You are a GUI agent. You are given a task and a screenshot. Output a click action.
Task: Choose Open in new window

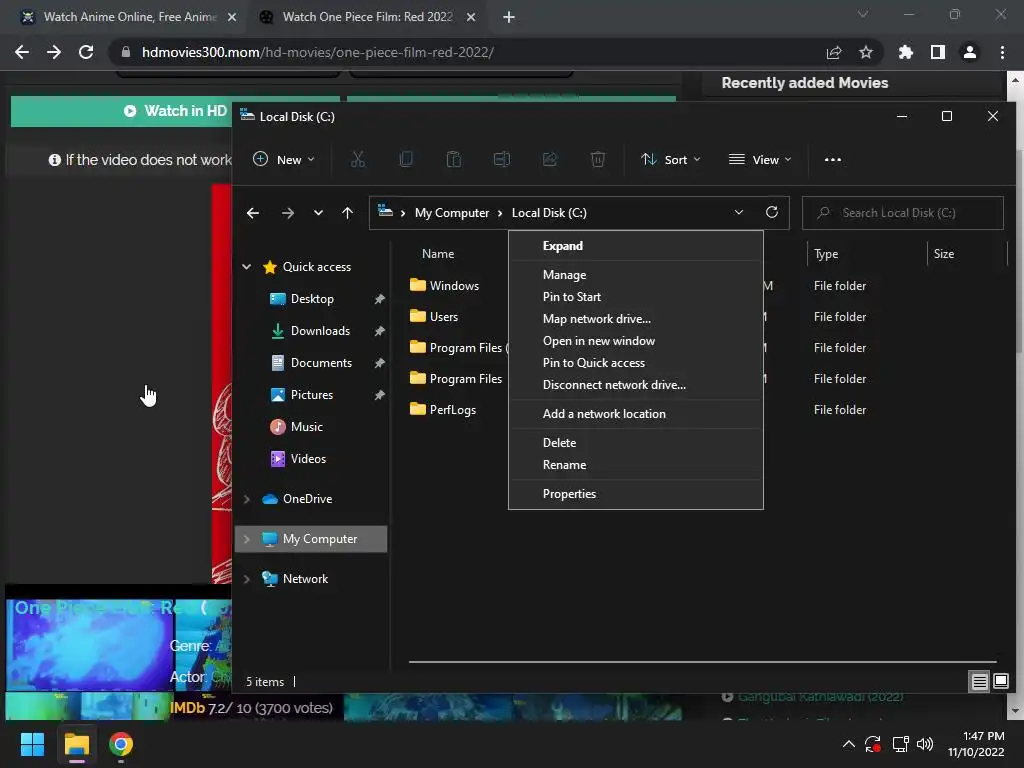click(635, 341)
